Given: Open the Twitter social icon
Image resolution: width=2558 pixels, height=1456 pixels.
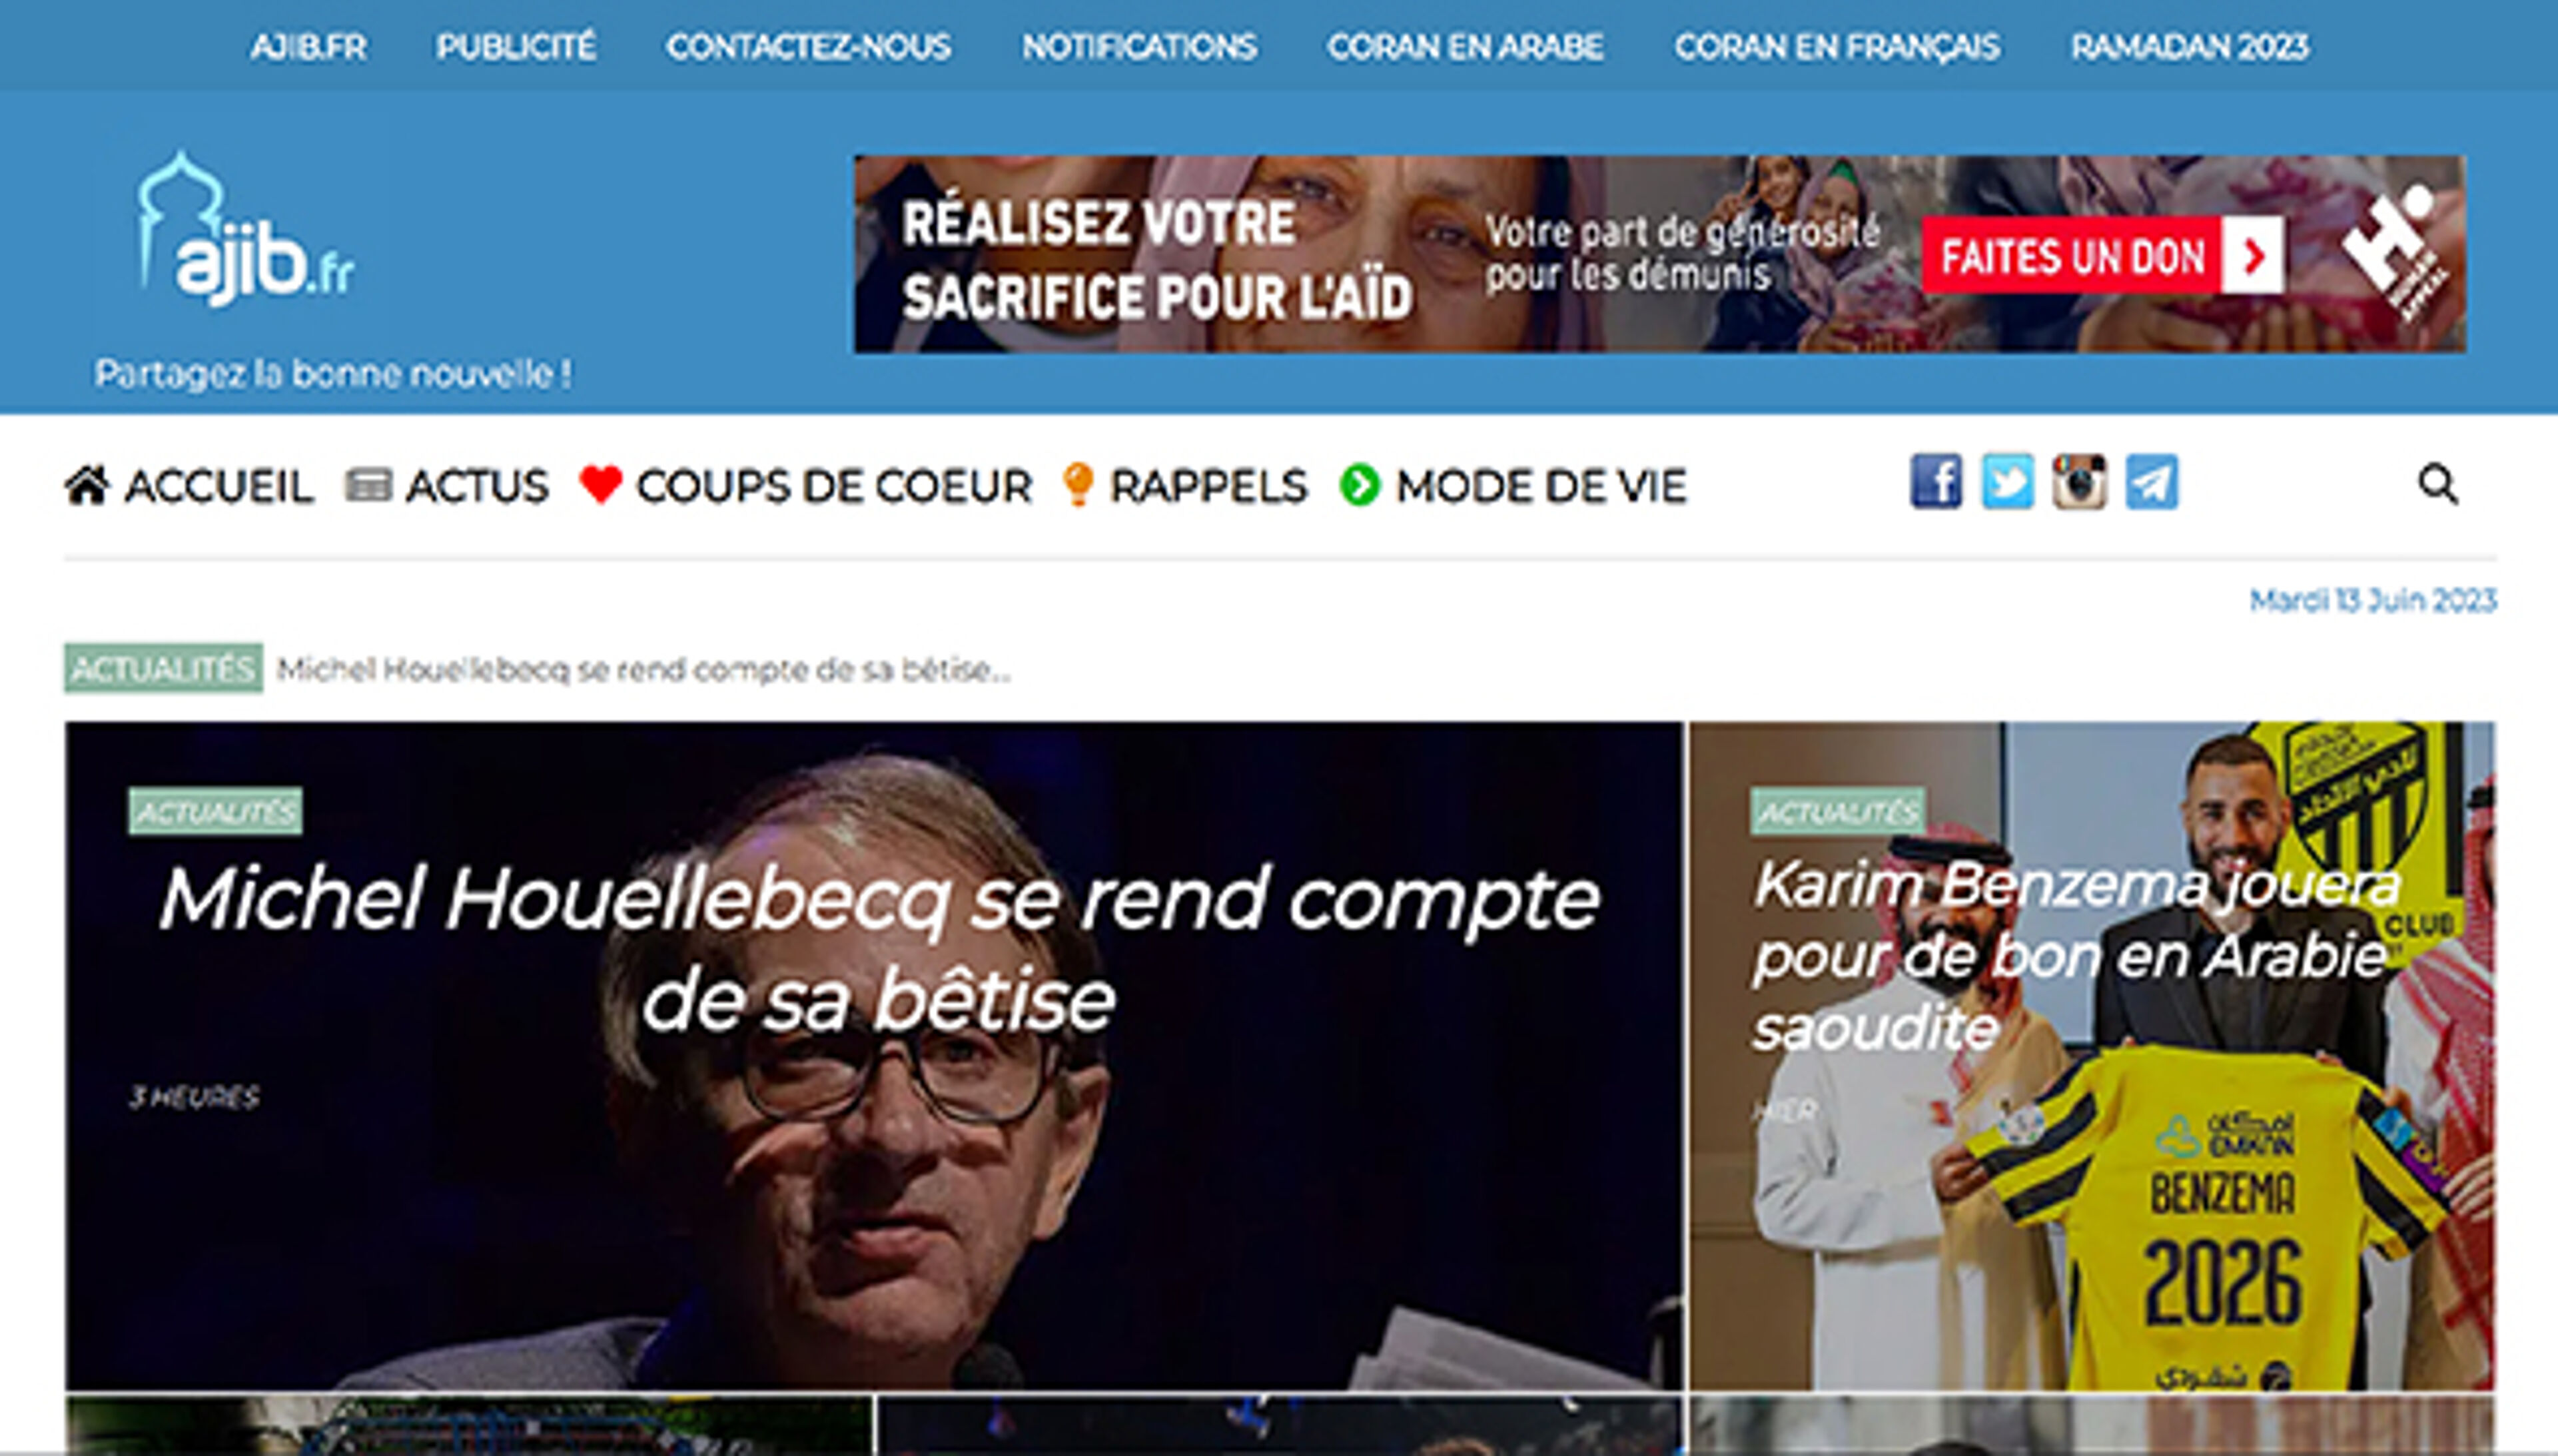Looking at the screenshot, I should [x=2008, y=482].
